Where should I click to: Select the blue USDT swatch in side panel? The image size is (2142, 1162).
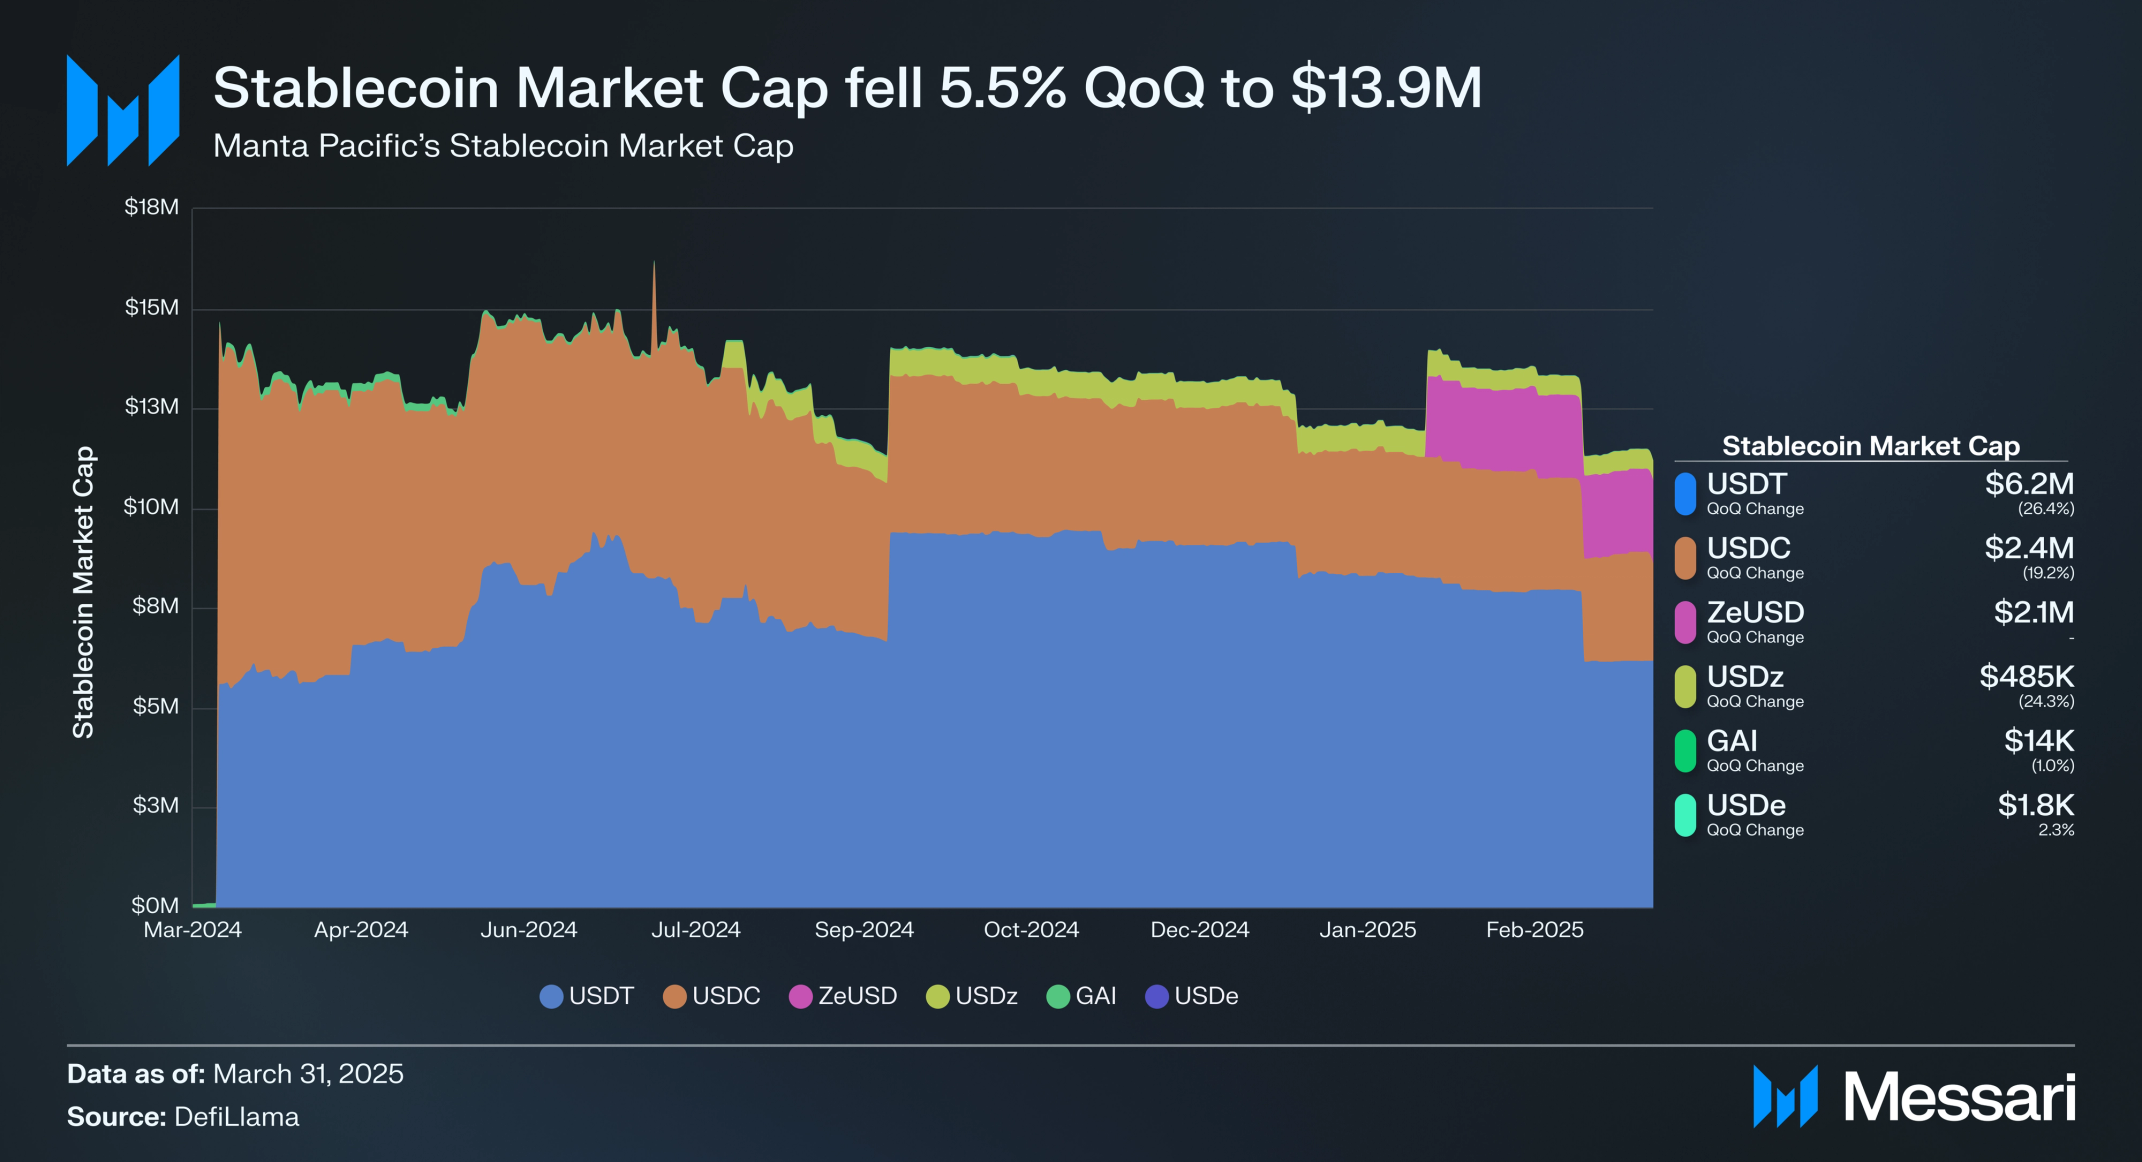(1685, 494)
